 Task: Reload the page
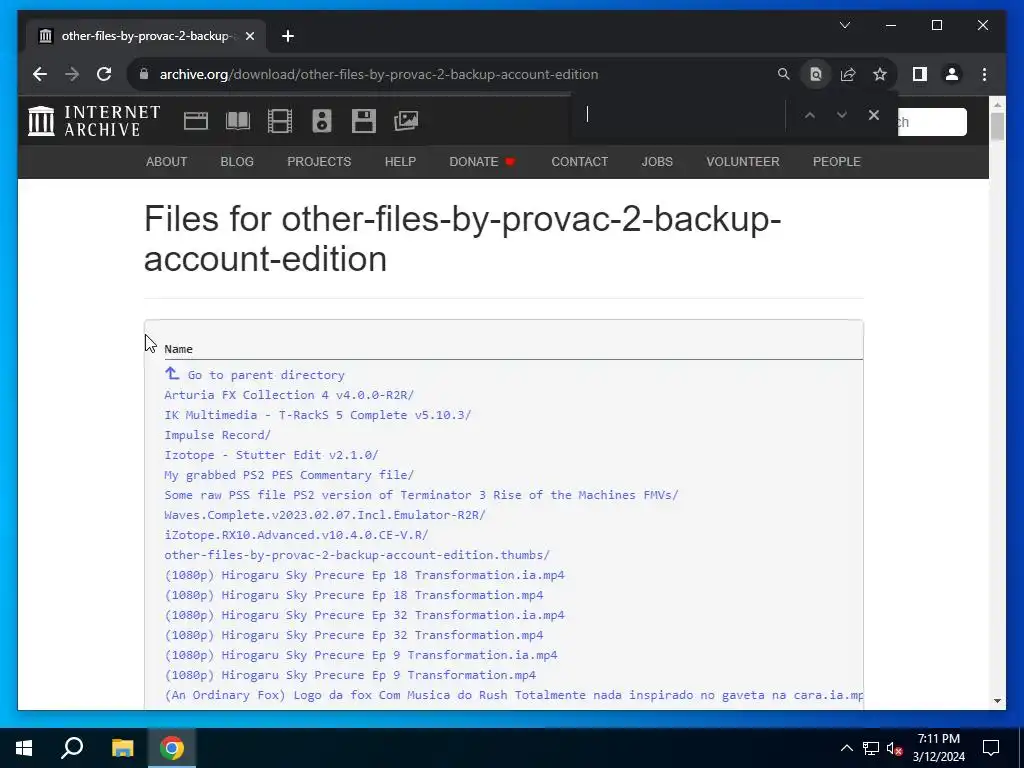104,74
